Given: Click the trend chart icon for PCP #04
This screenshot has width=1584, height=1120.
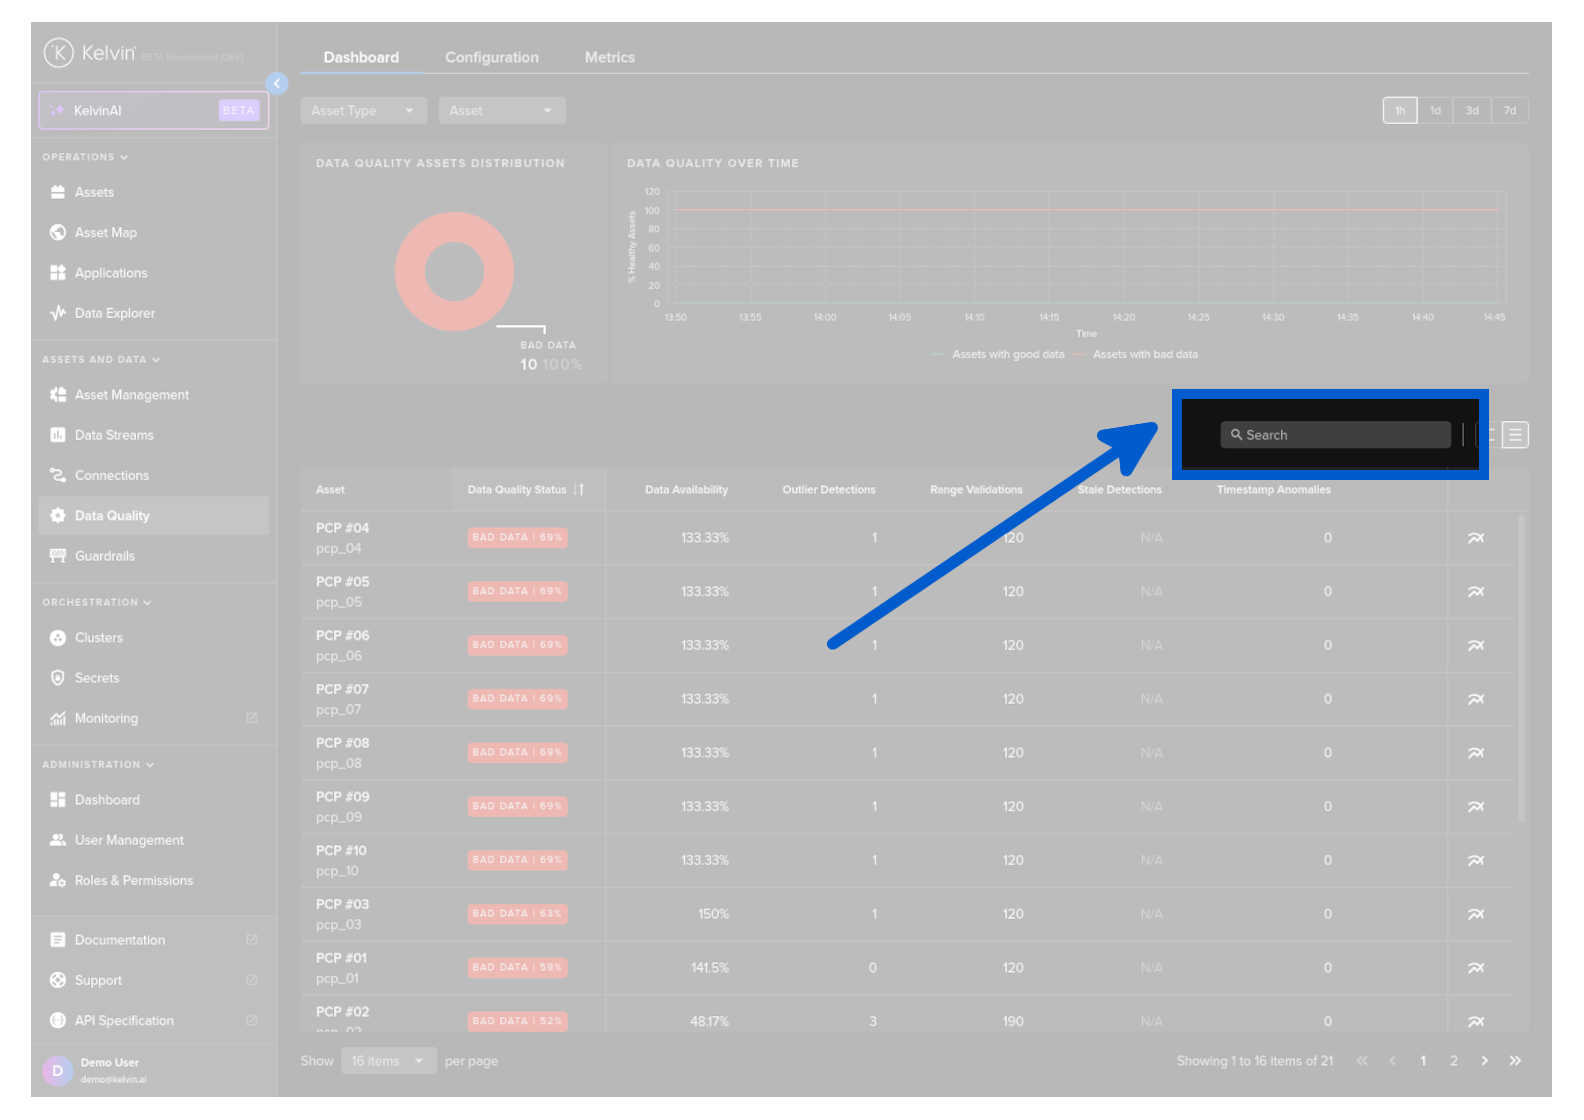Looking at the screenshot, I should point(1475,538).
